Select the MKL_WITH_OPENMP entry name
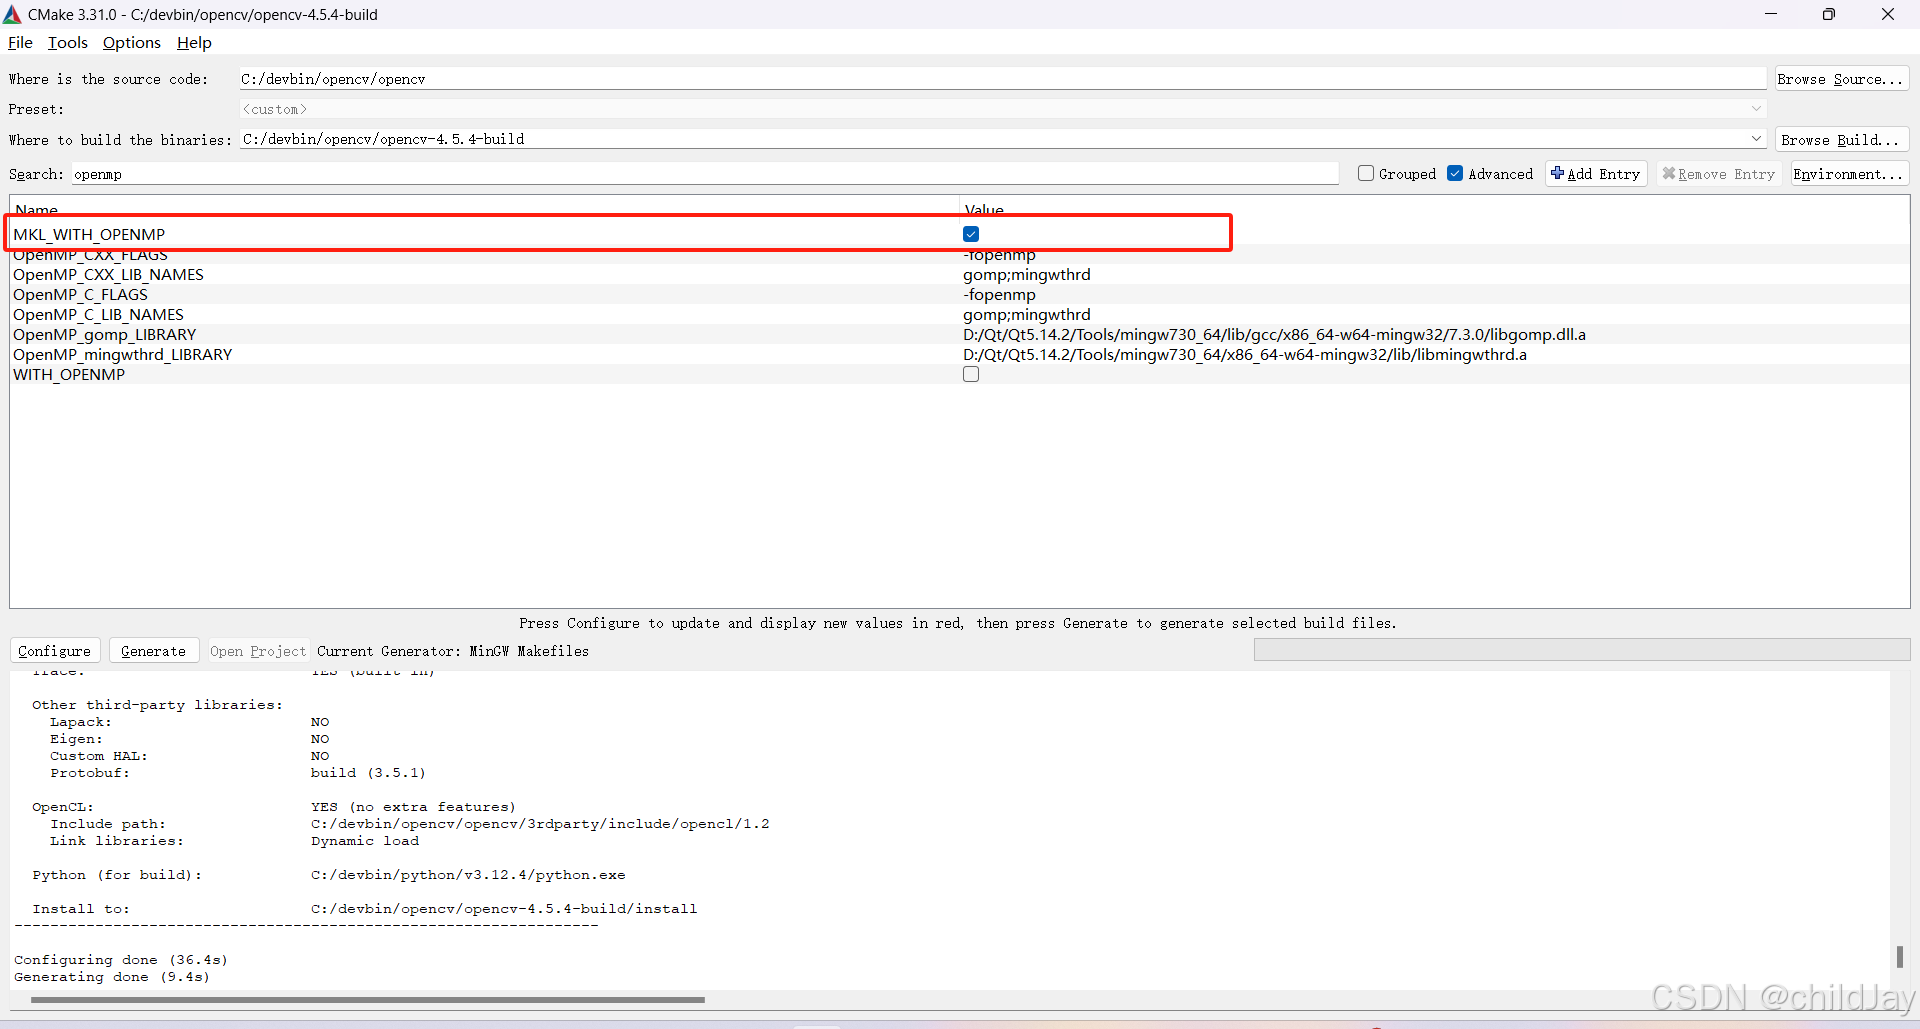Image resolution: width=1920 pixels, height=1029 pixels. pos(89,234)
